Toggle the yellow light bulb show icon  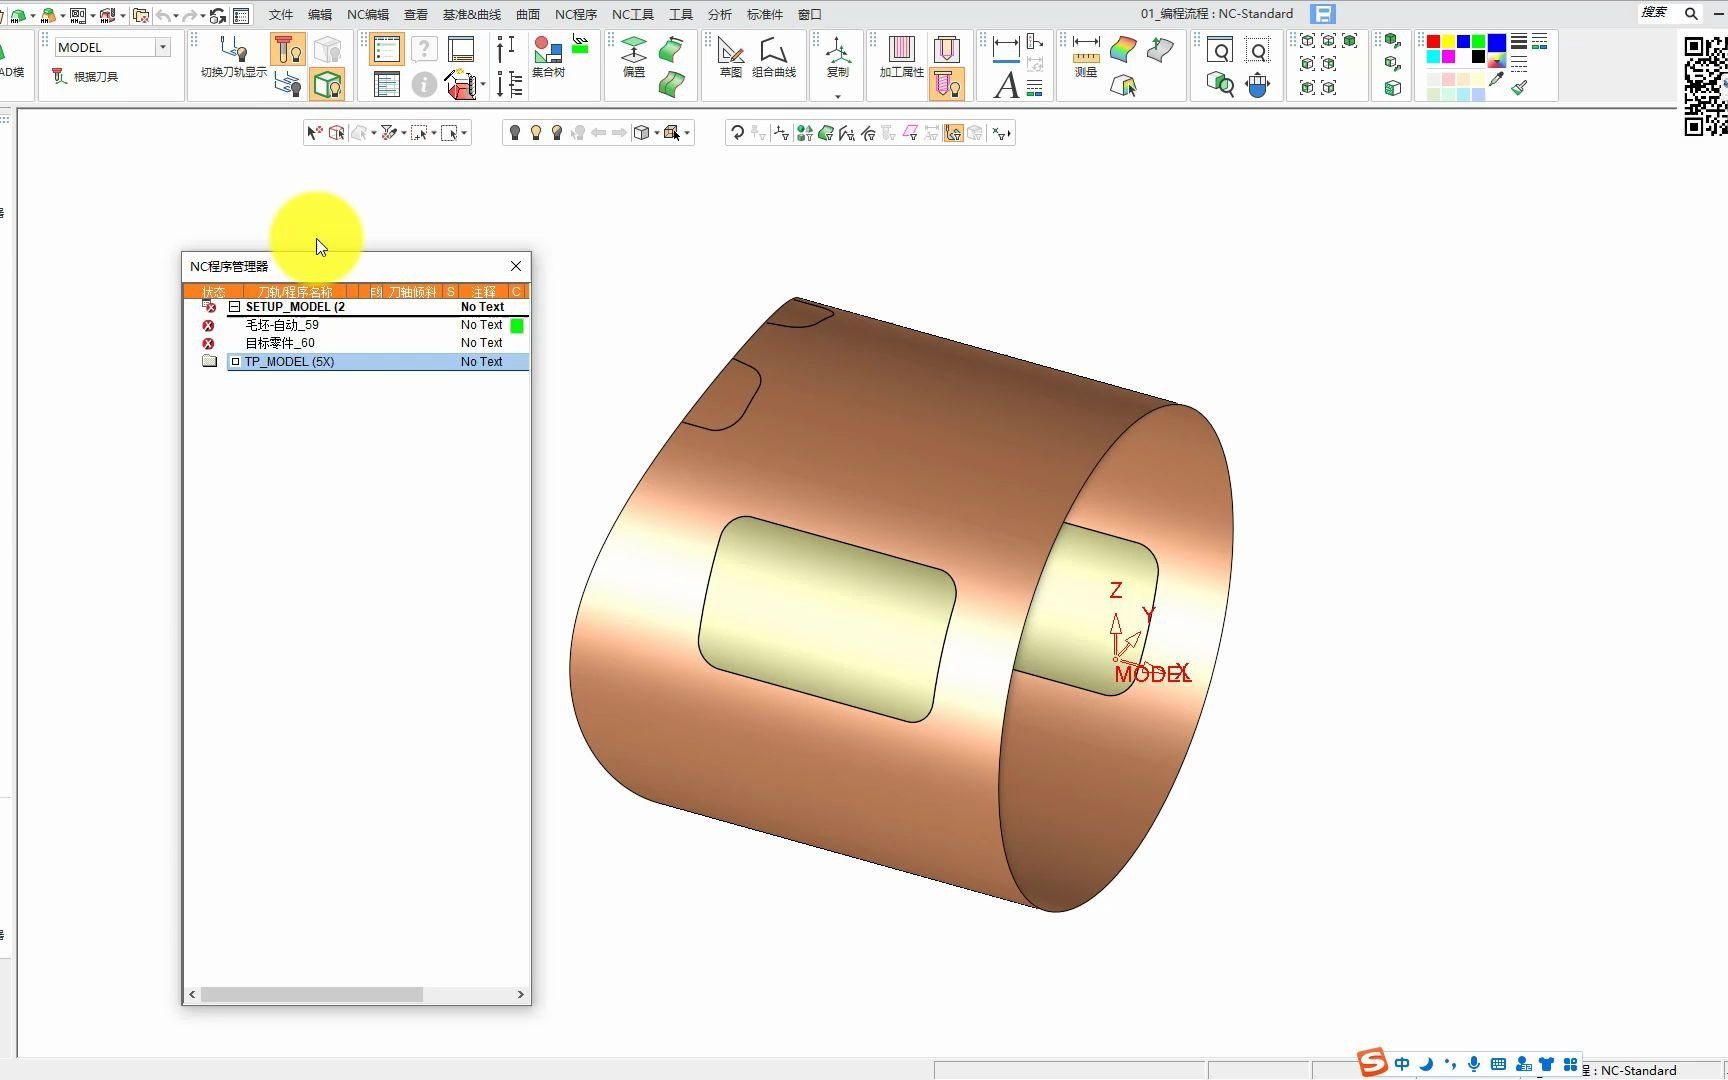536,133
